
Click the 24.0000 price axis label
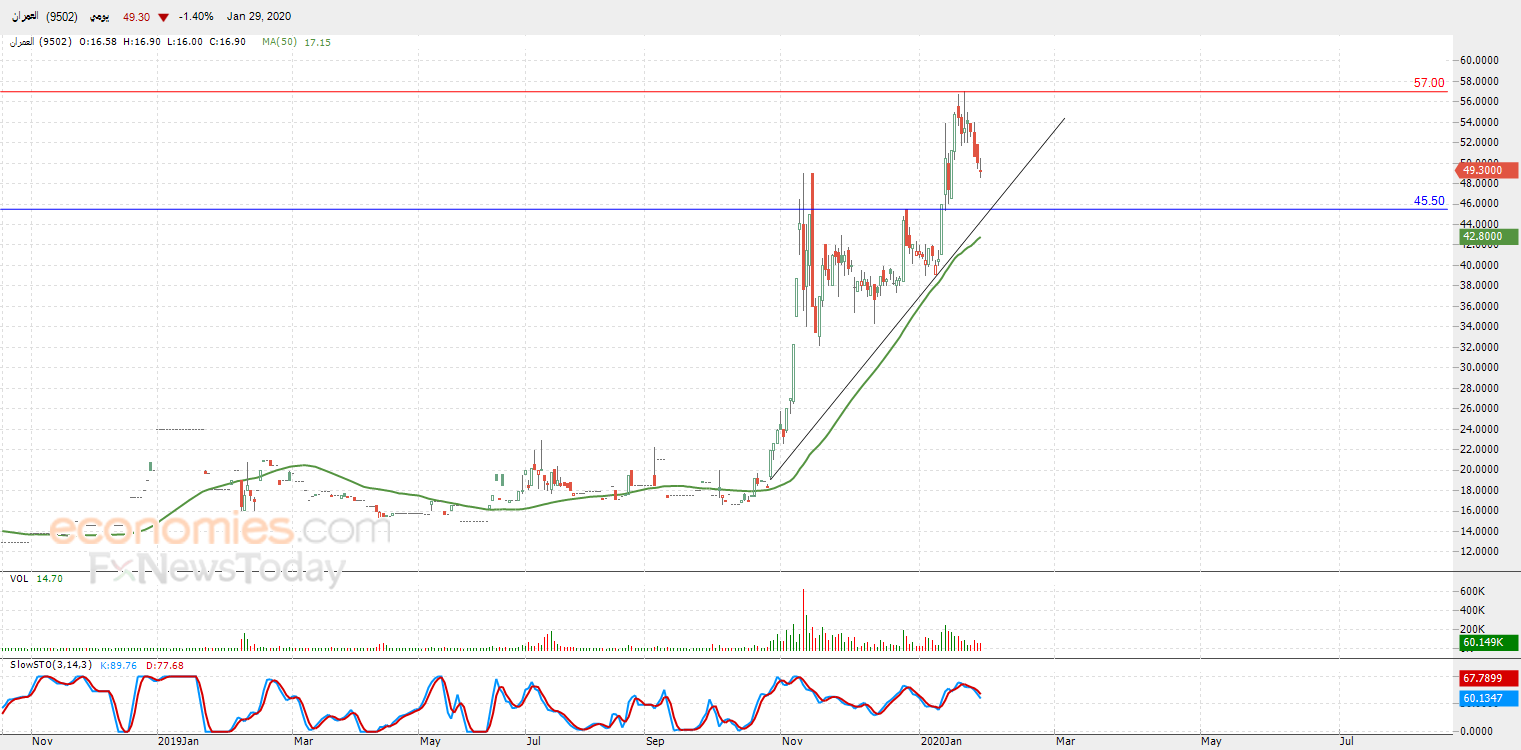1479,429
